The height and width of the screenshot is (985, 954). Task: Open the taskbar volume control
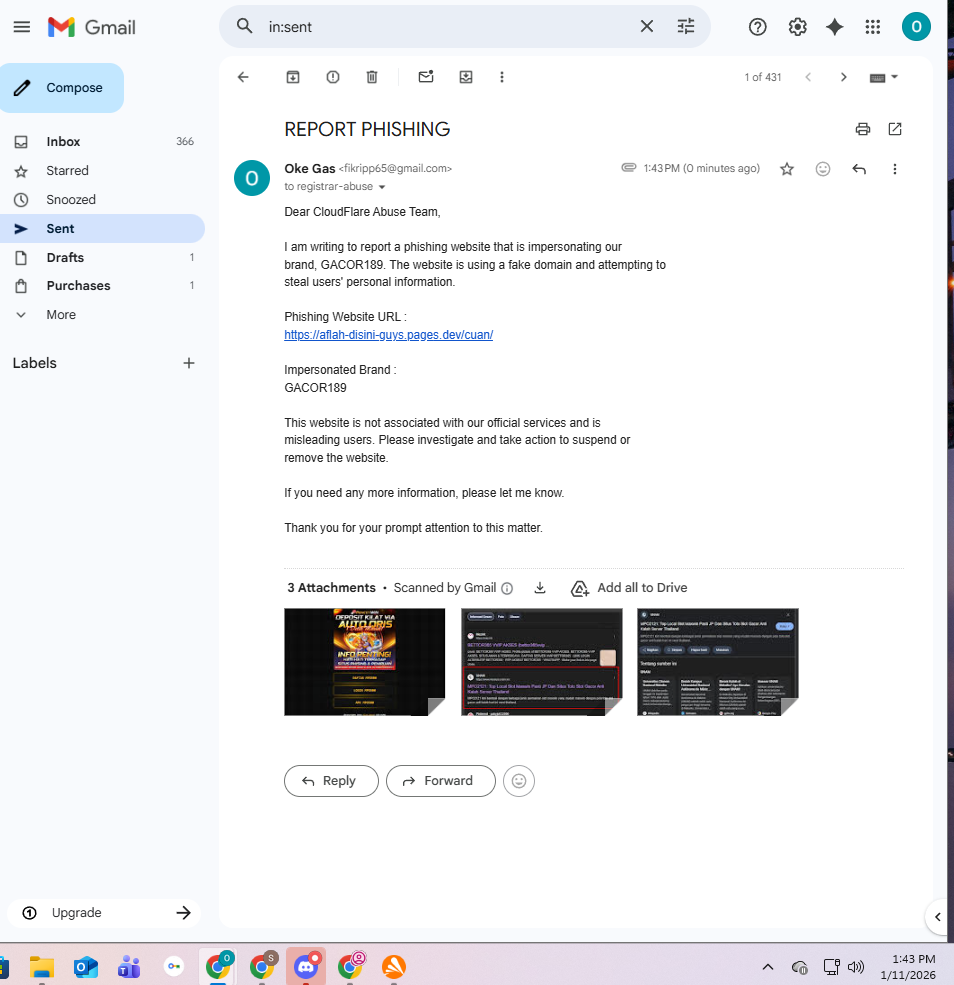coord(855,967)
